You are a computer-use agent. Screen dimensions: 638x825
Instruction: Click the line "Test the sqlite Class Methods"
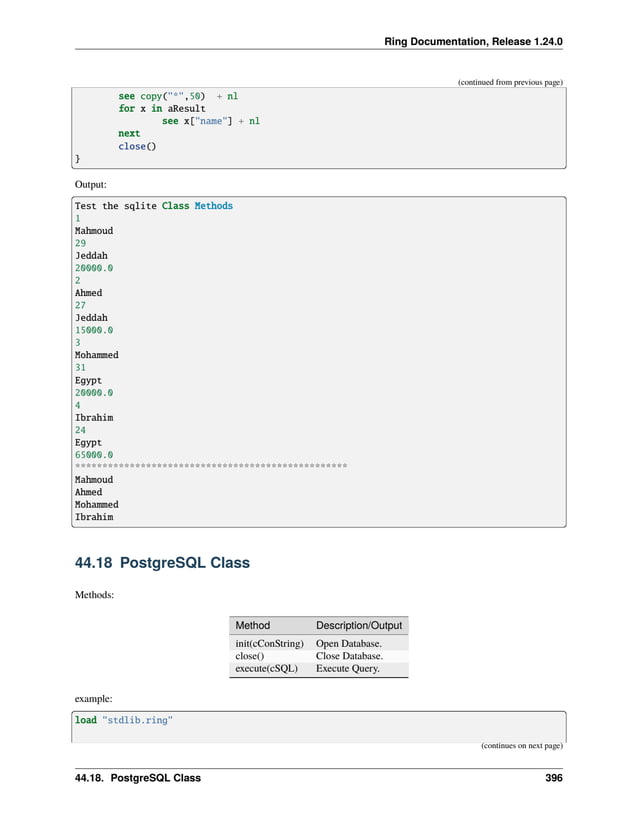pyautogui.click(x=154, y=206)
